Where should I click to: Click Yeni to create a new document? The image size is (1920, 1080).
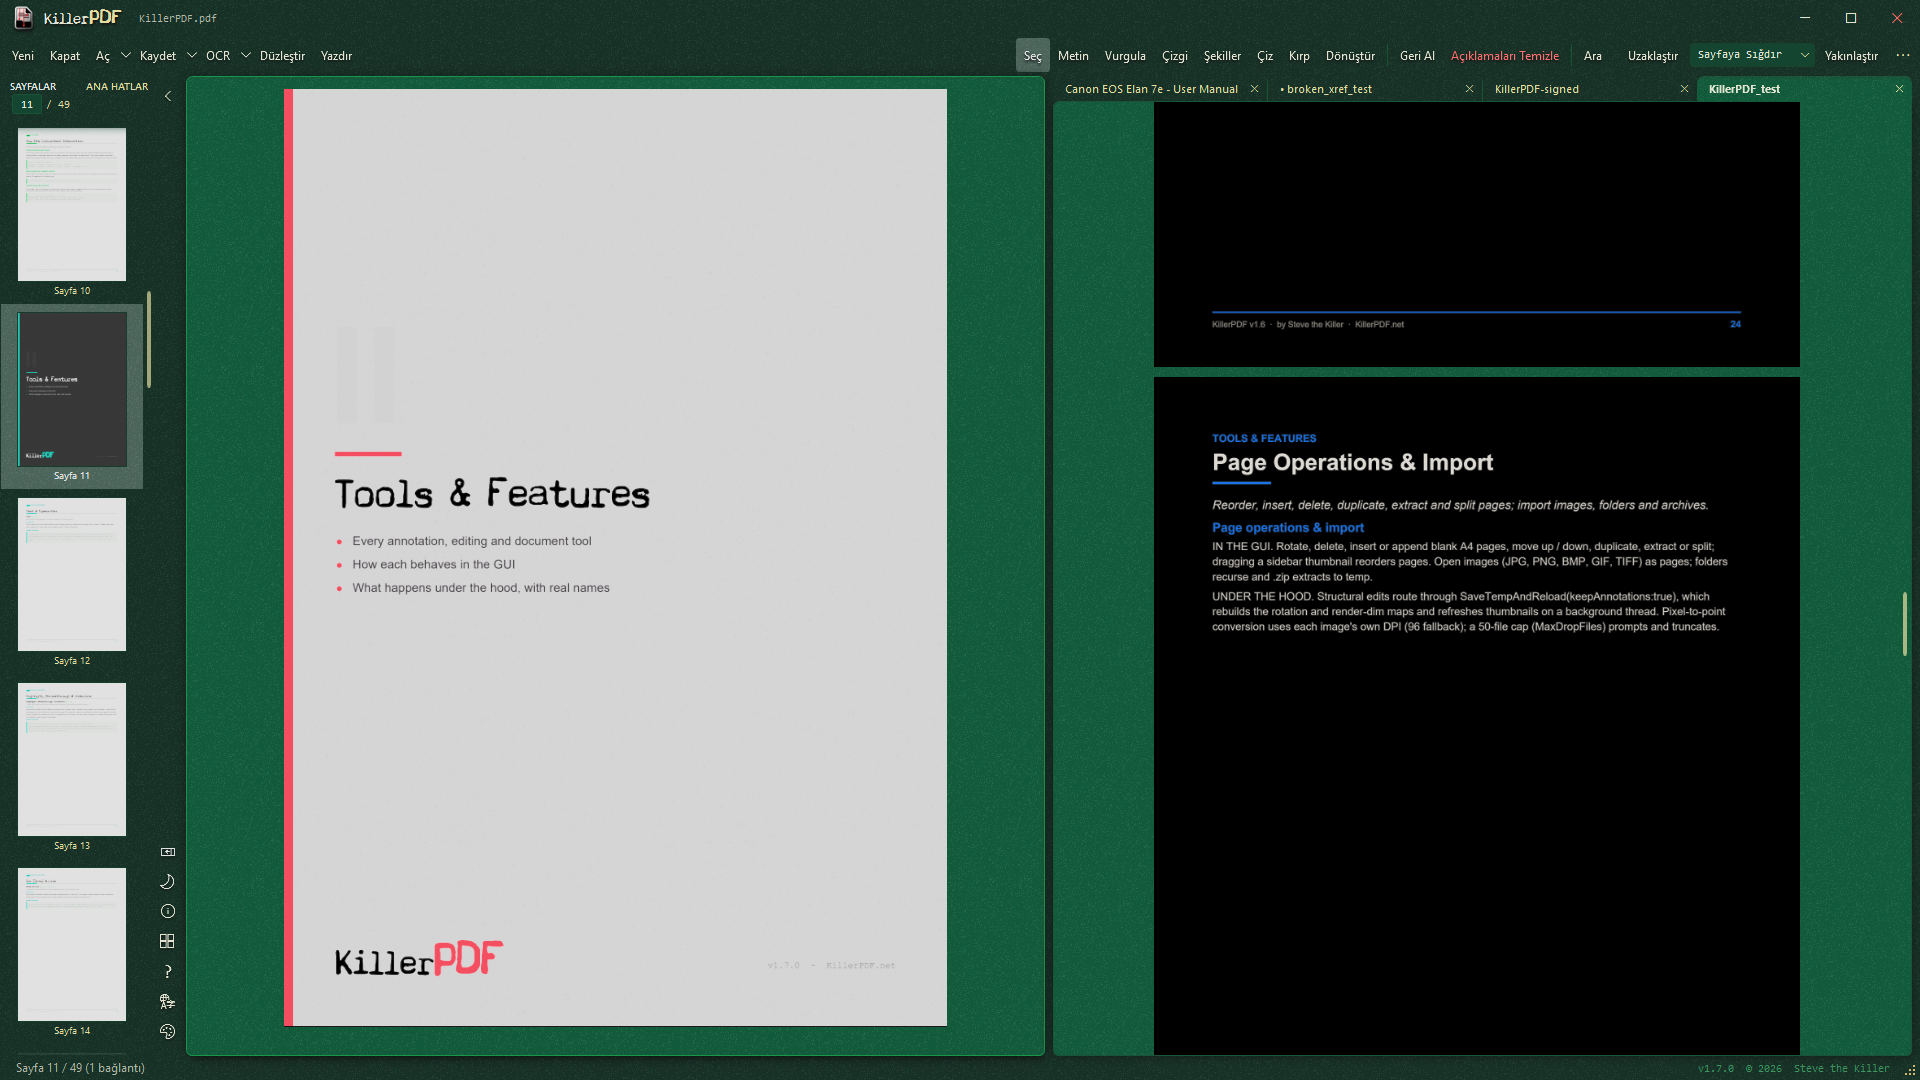pos(23,56)
